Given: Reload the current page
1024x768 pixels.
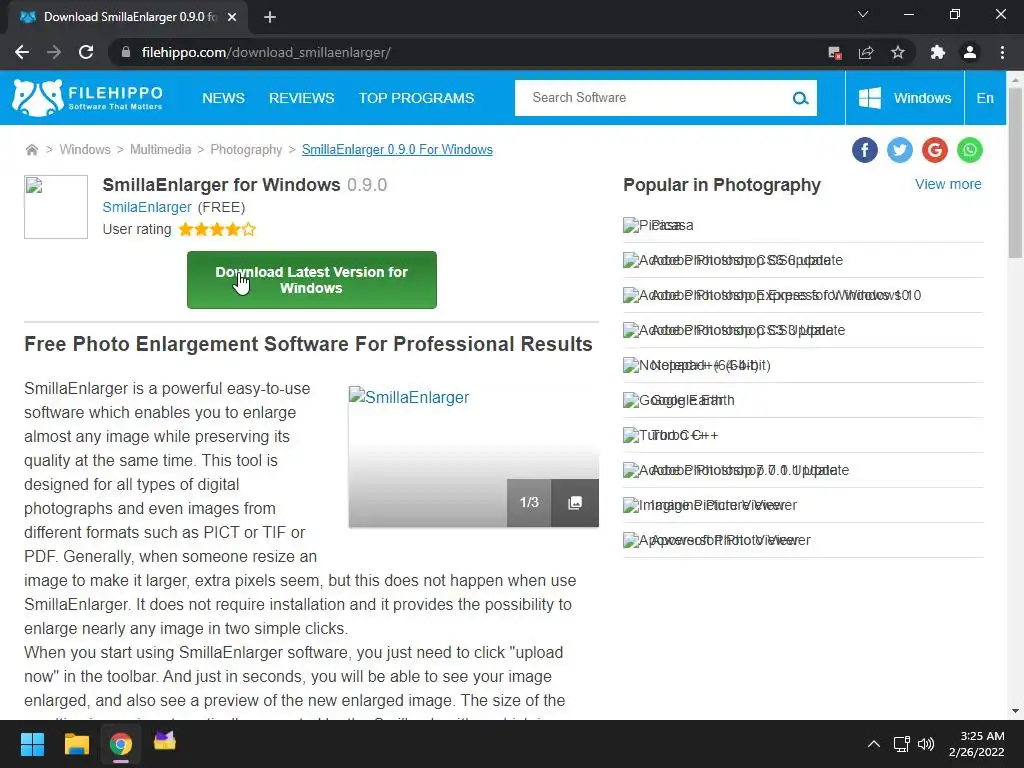Looking at the screenshot, I should point(86,52).
